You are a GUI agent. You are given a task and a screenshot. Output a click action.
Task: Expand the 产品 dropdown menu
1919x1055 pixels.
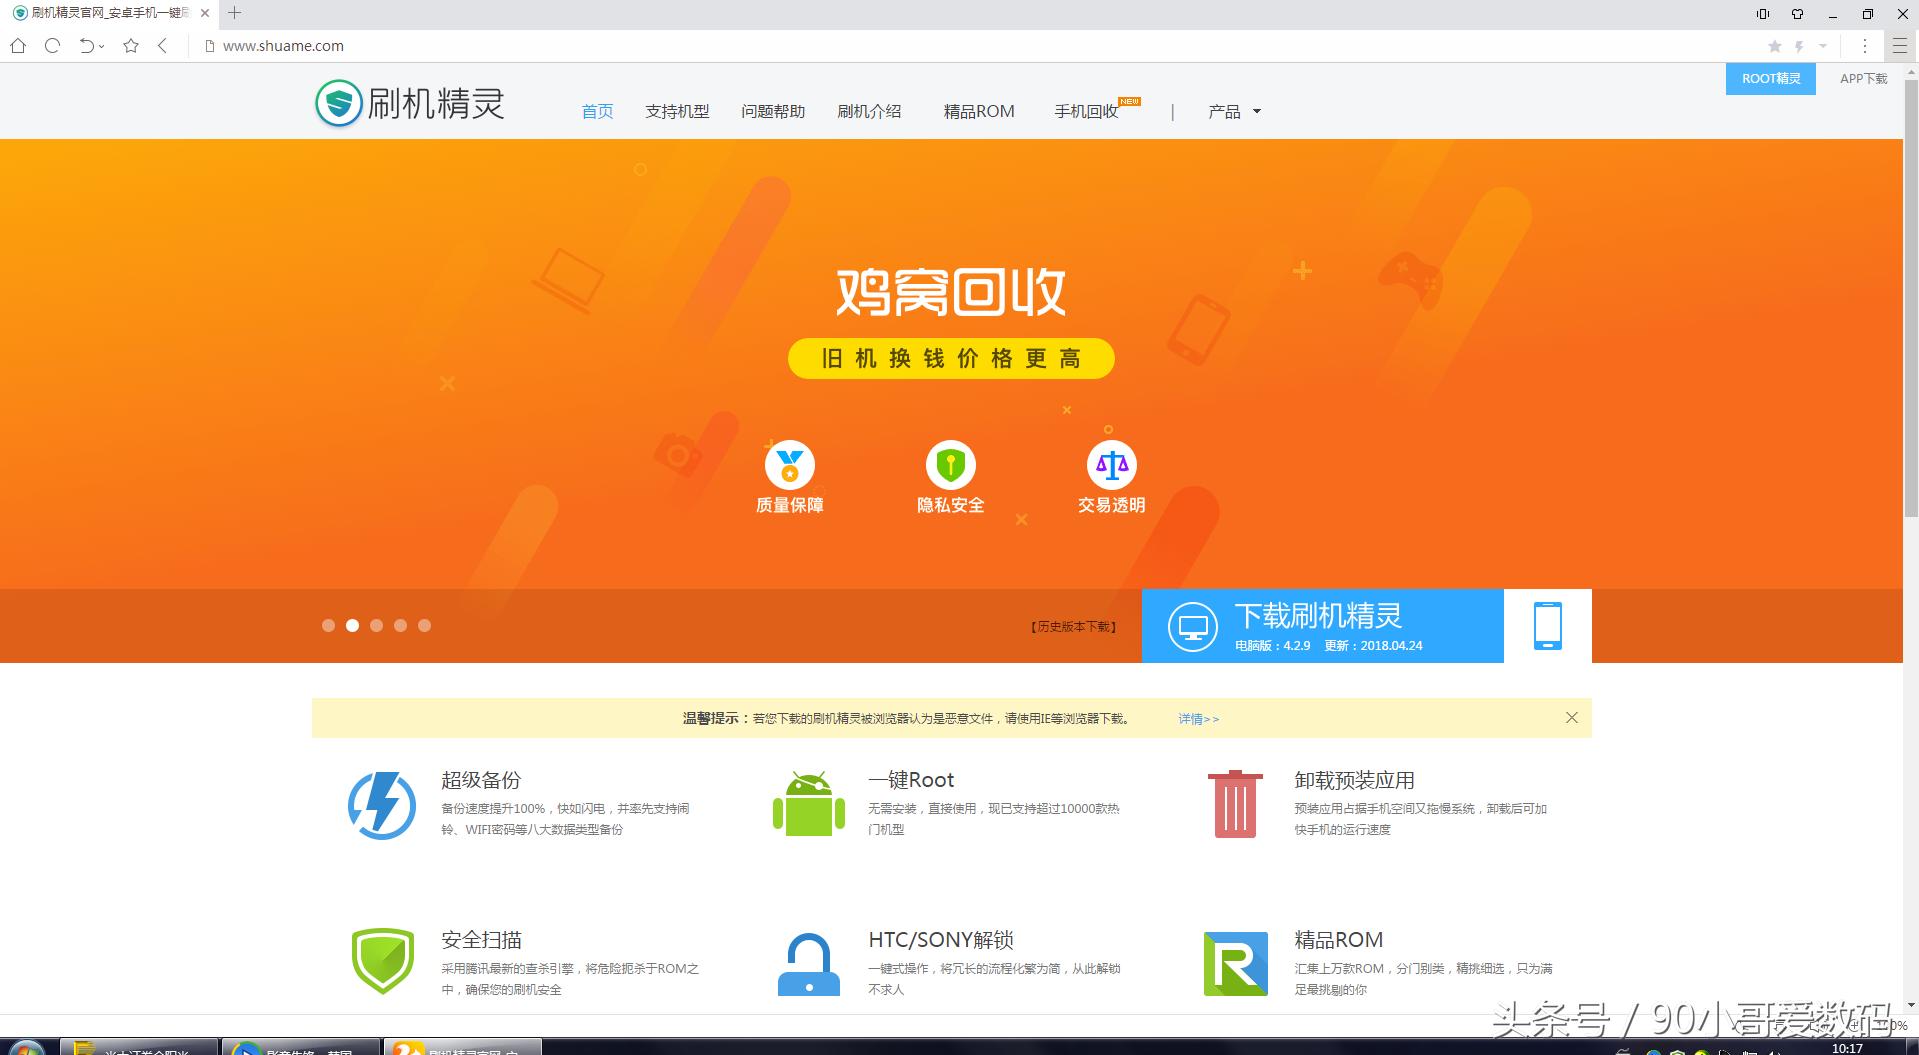tap(1232, 111)
